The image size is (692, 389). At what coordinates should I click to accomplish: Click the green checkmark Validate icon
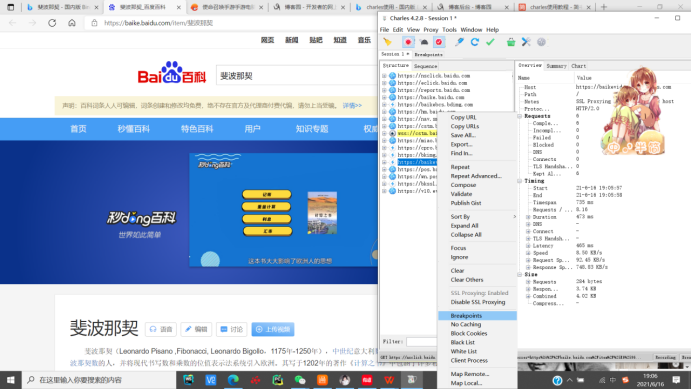click(490, 42)
